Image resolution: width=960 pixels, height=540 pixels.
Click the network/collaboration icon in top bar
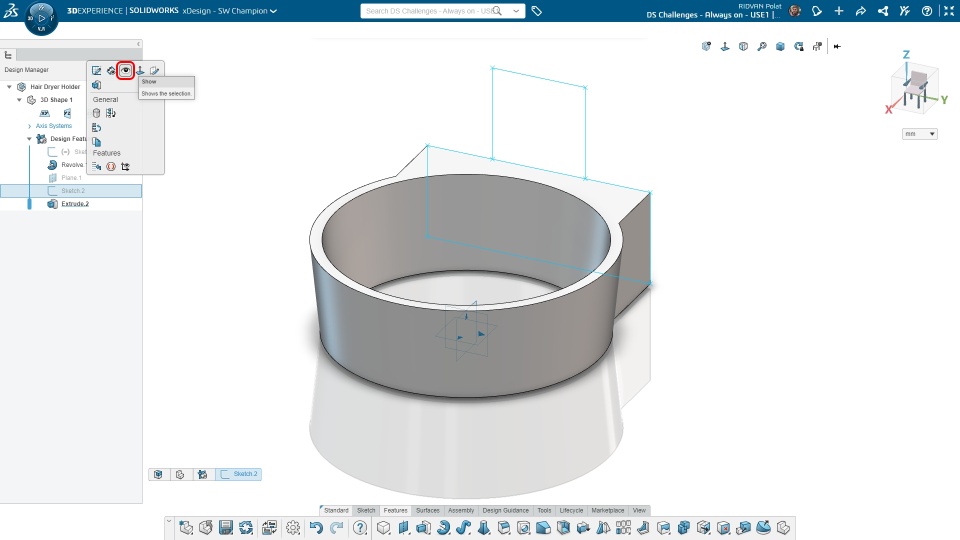point(883,11)
